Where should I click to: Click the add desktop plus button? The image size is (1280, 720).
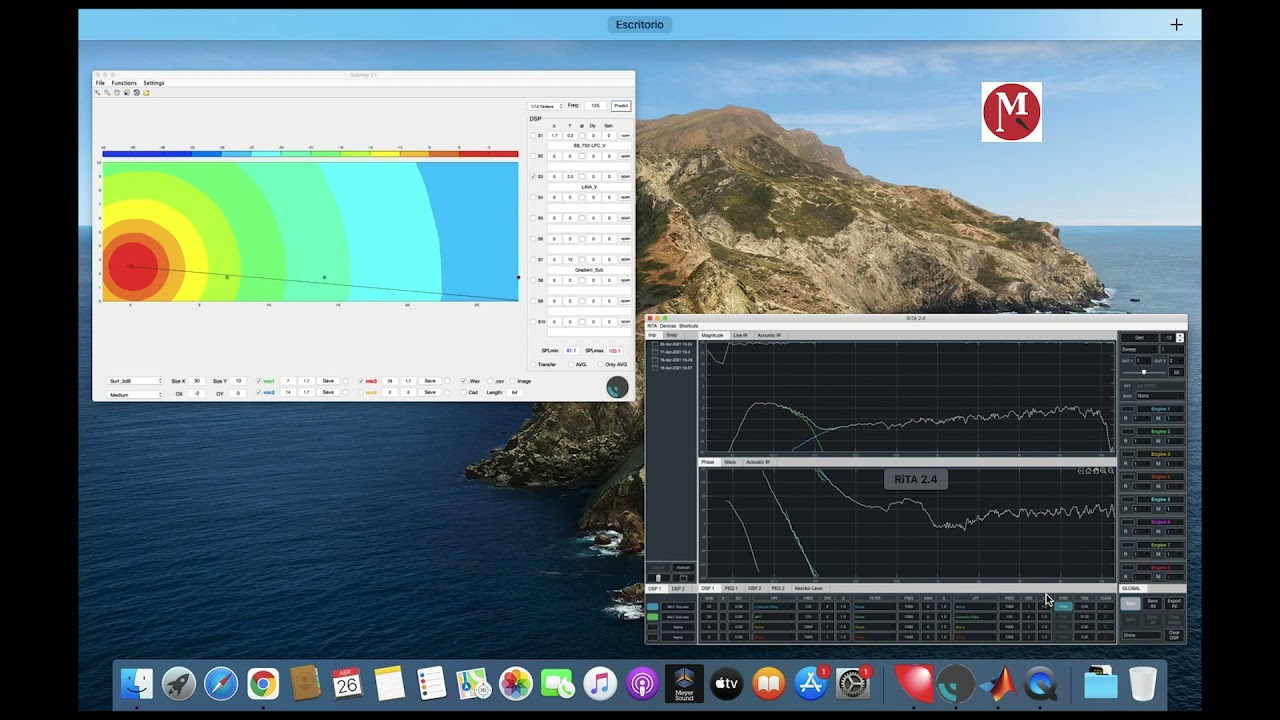tap(1176, 24)
